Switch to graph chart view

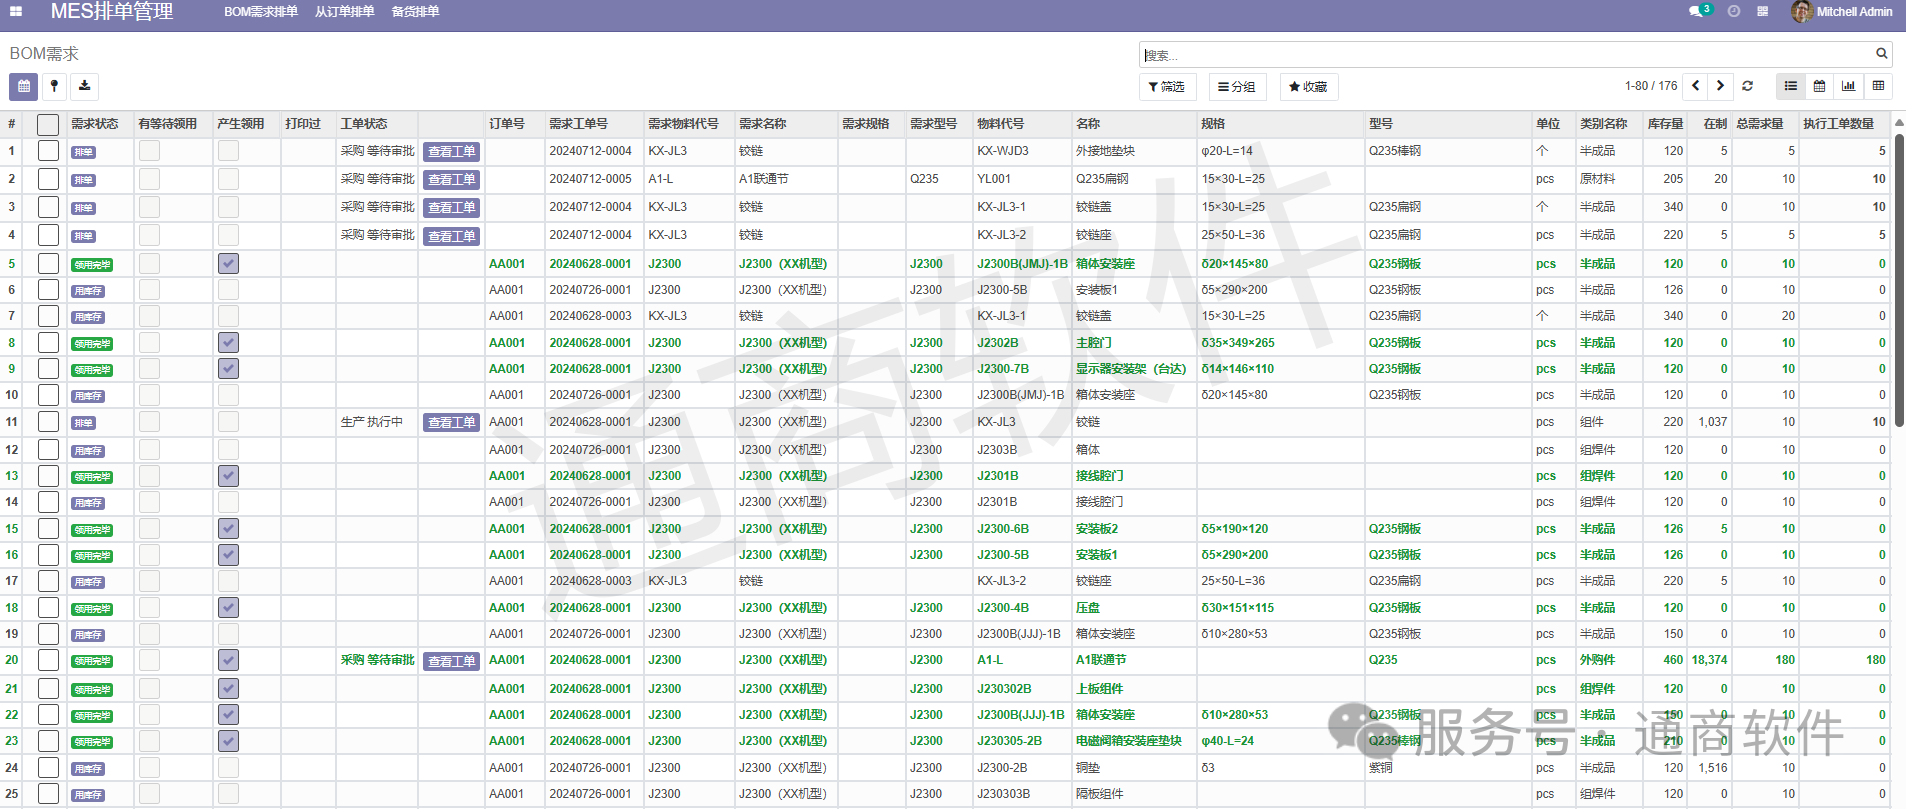coord(1849,87)
